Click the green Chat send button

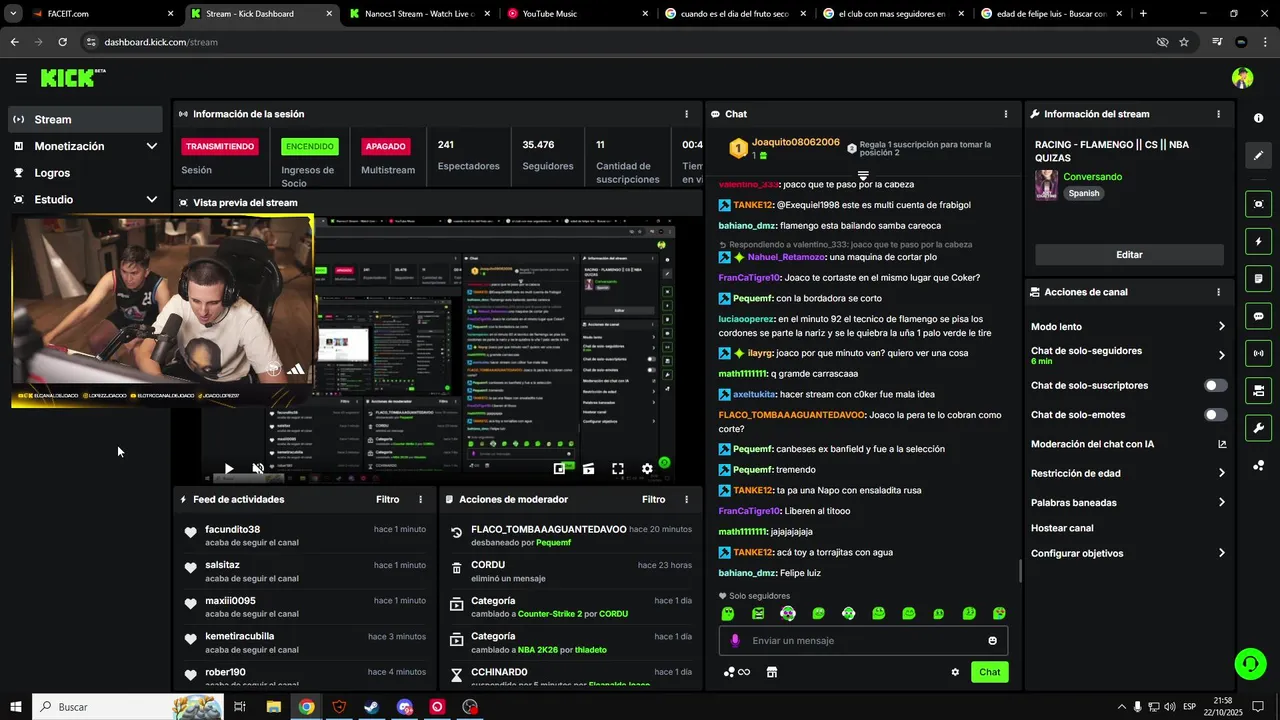pyautogui.click(x=989, y=672)
